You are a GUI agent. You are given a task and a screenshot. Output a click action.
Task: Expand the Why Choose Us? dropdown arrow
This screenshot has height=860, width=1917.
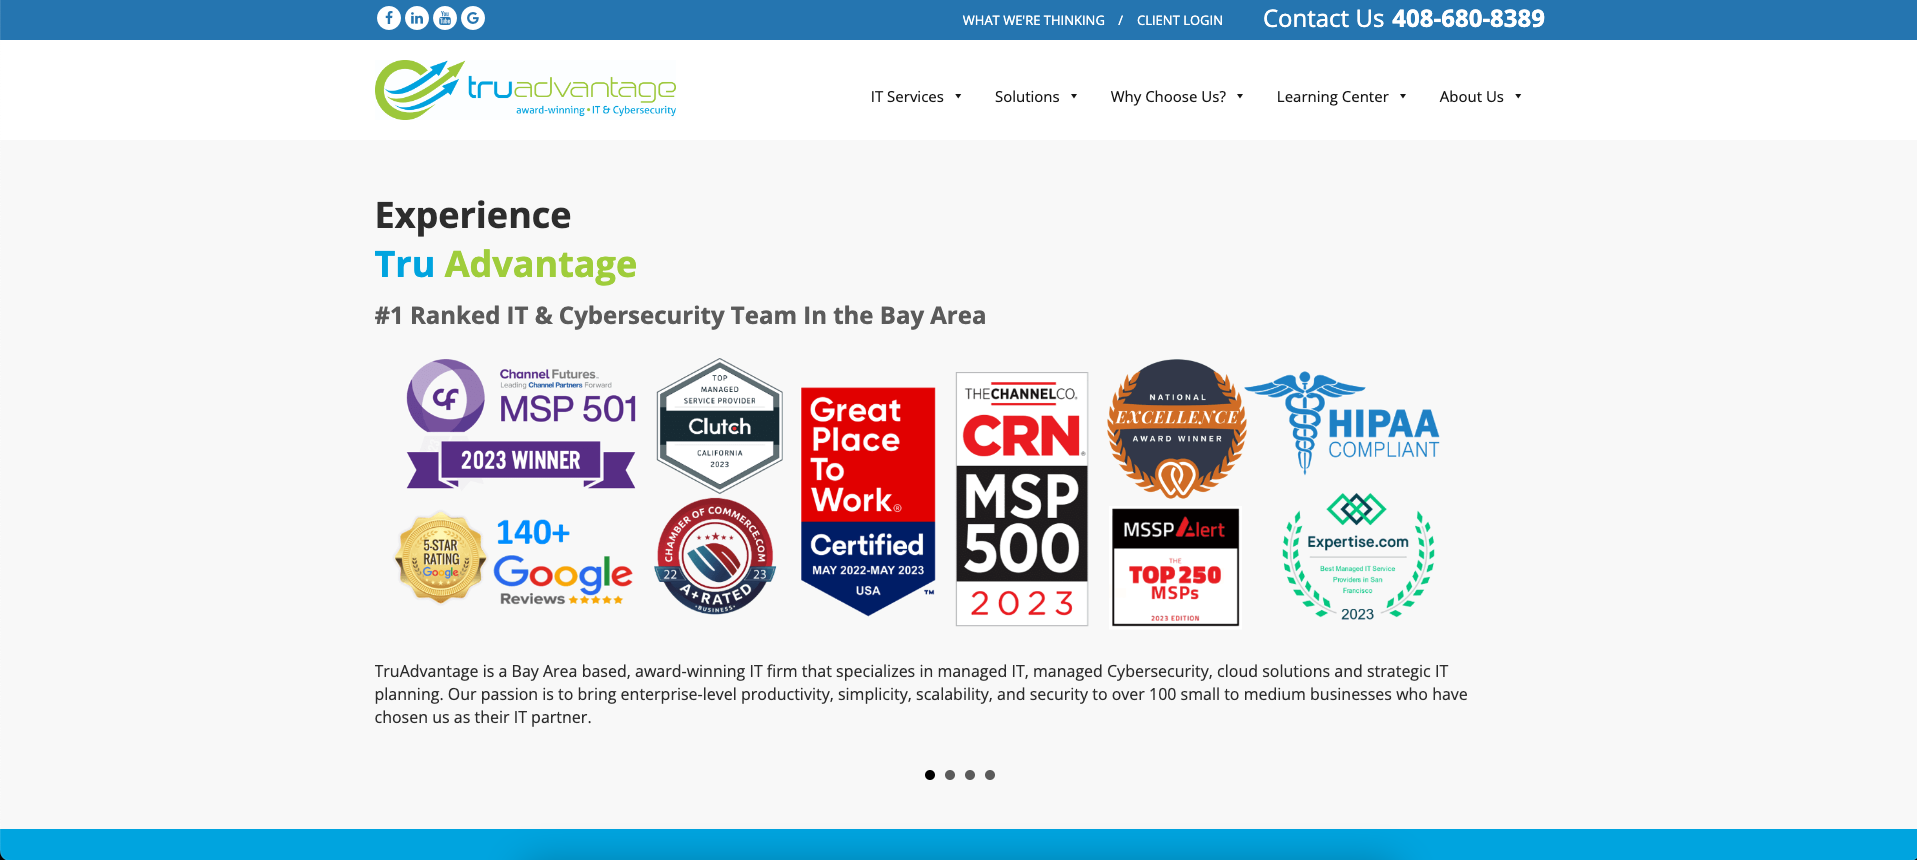(x=1240, y=97)
